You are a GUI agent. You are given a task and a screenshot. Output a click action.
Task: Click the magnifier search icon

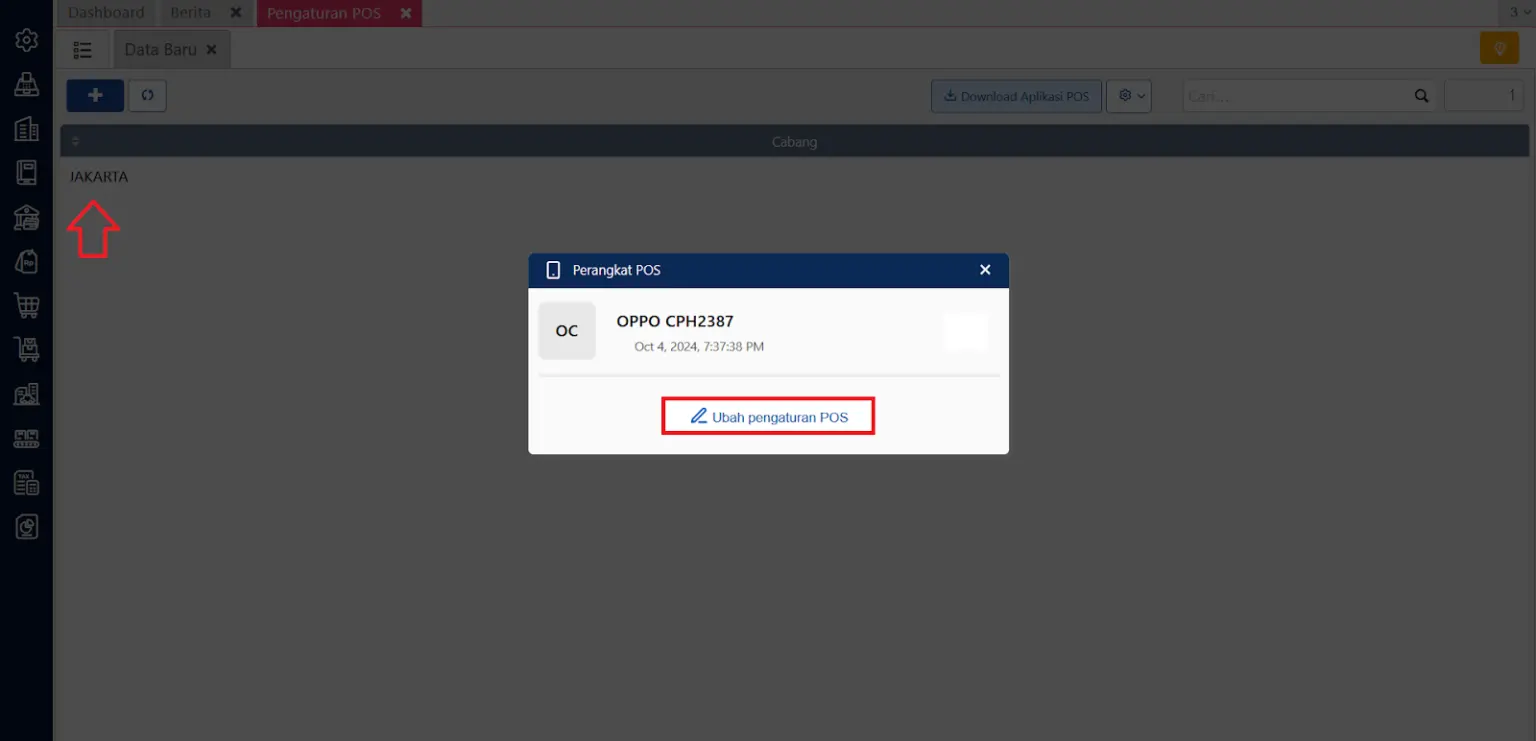point(1421,96)
